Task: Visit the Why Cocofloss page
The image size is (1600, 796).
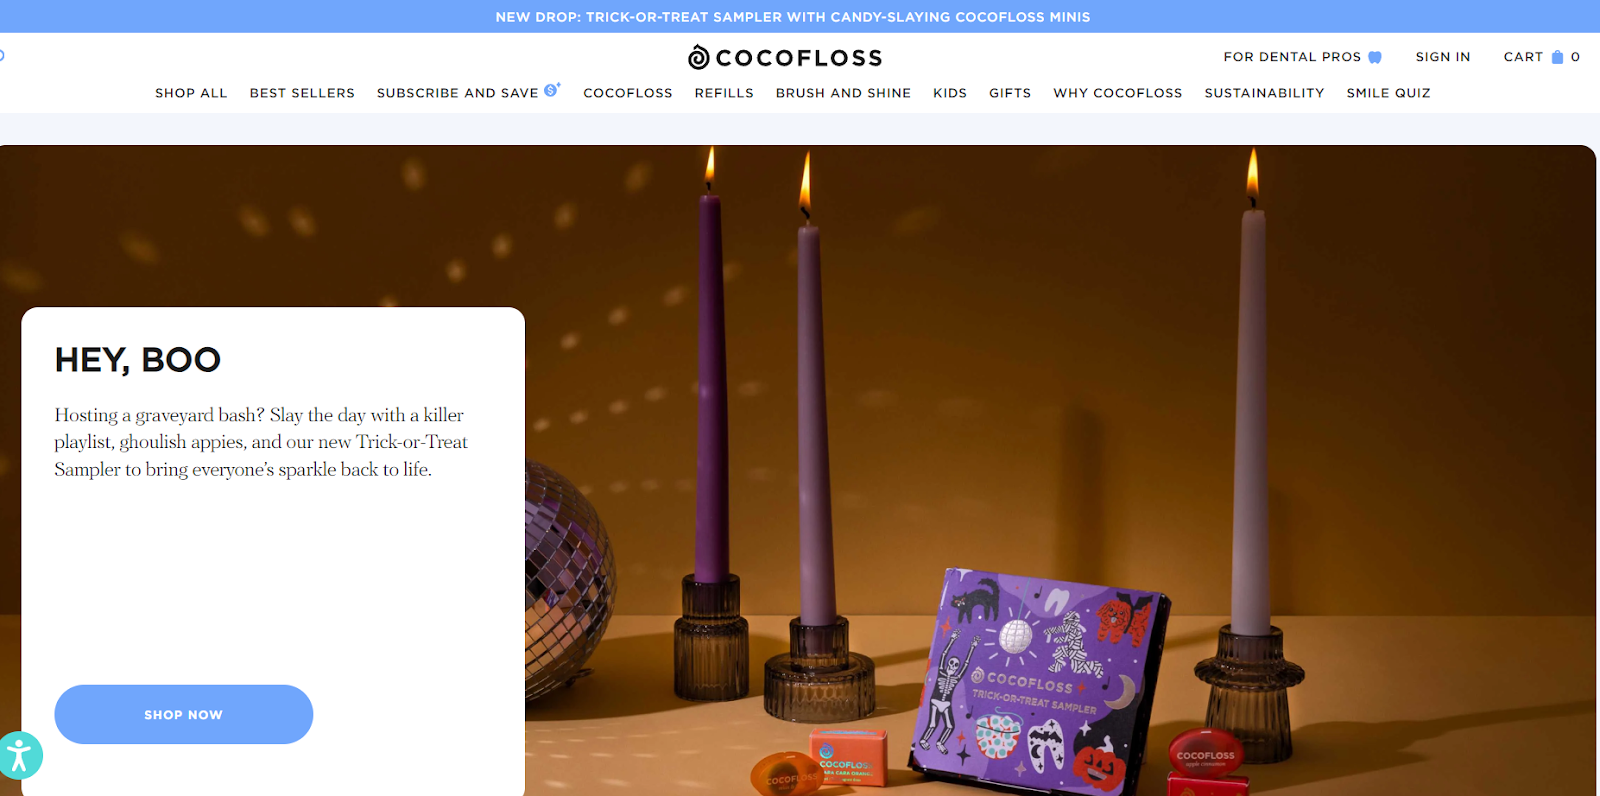Action: [1117, 93]
